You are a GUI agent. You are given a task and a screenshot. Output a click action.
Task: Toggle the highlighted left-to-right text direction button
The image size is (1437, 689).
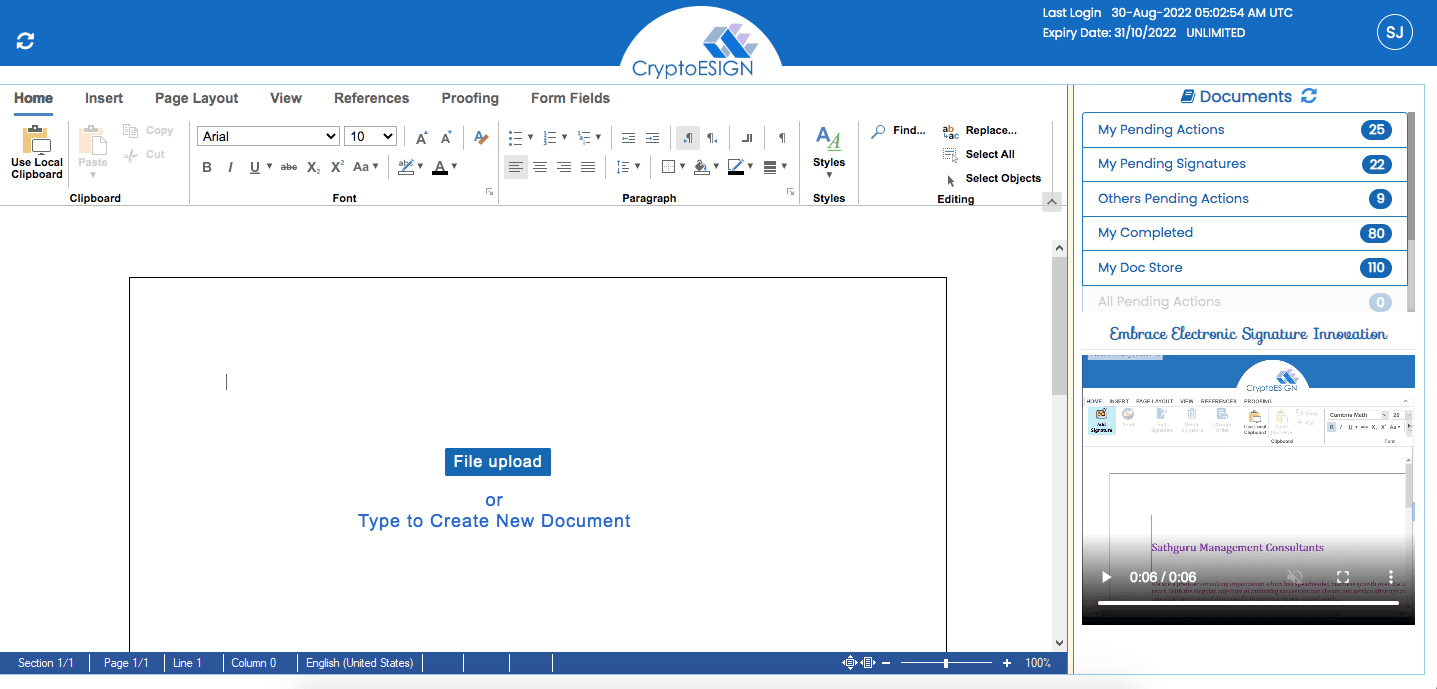tap(688, 137)
